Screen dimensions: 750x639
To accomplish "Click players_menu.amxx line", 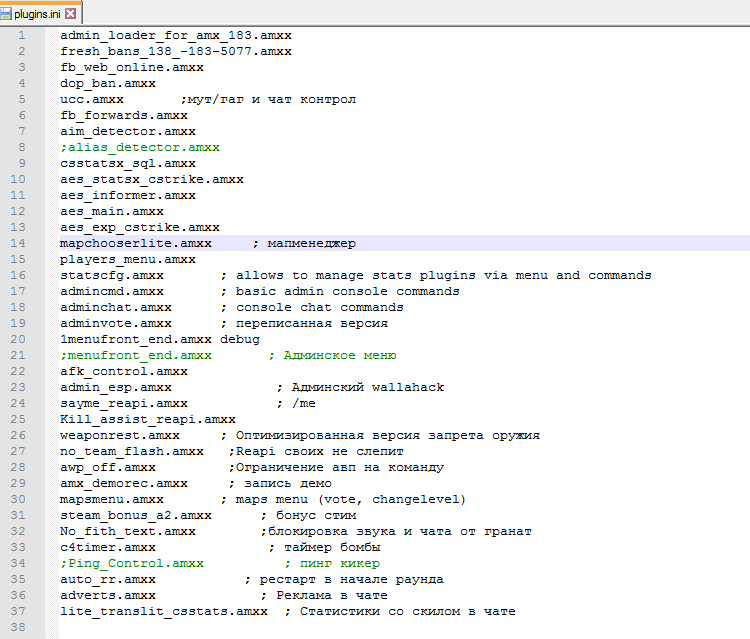I will [128, 259].
